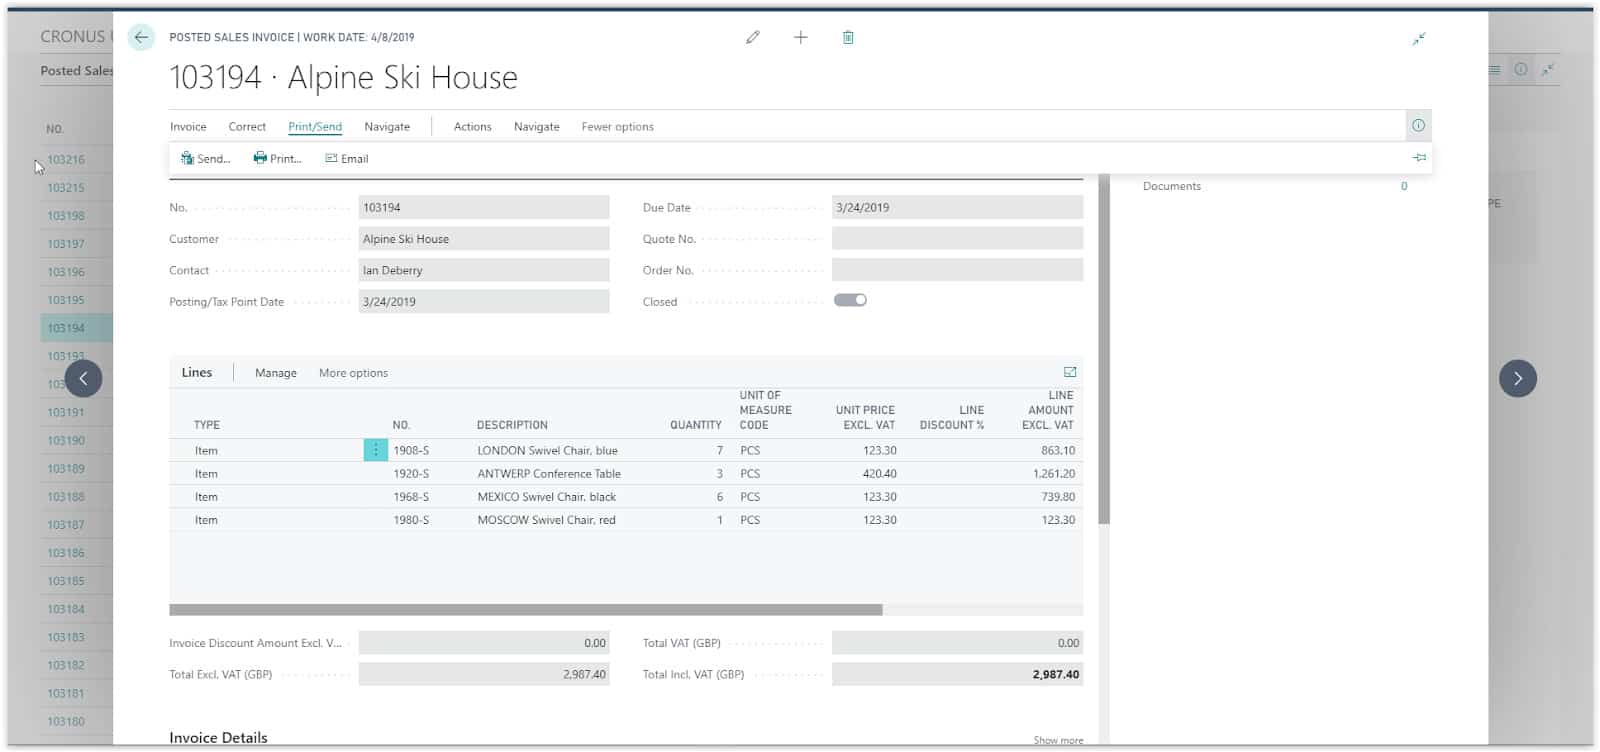Click Fewer options
1600x752 pixels.
[x=618, y=127]
